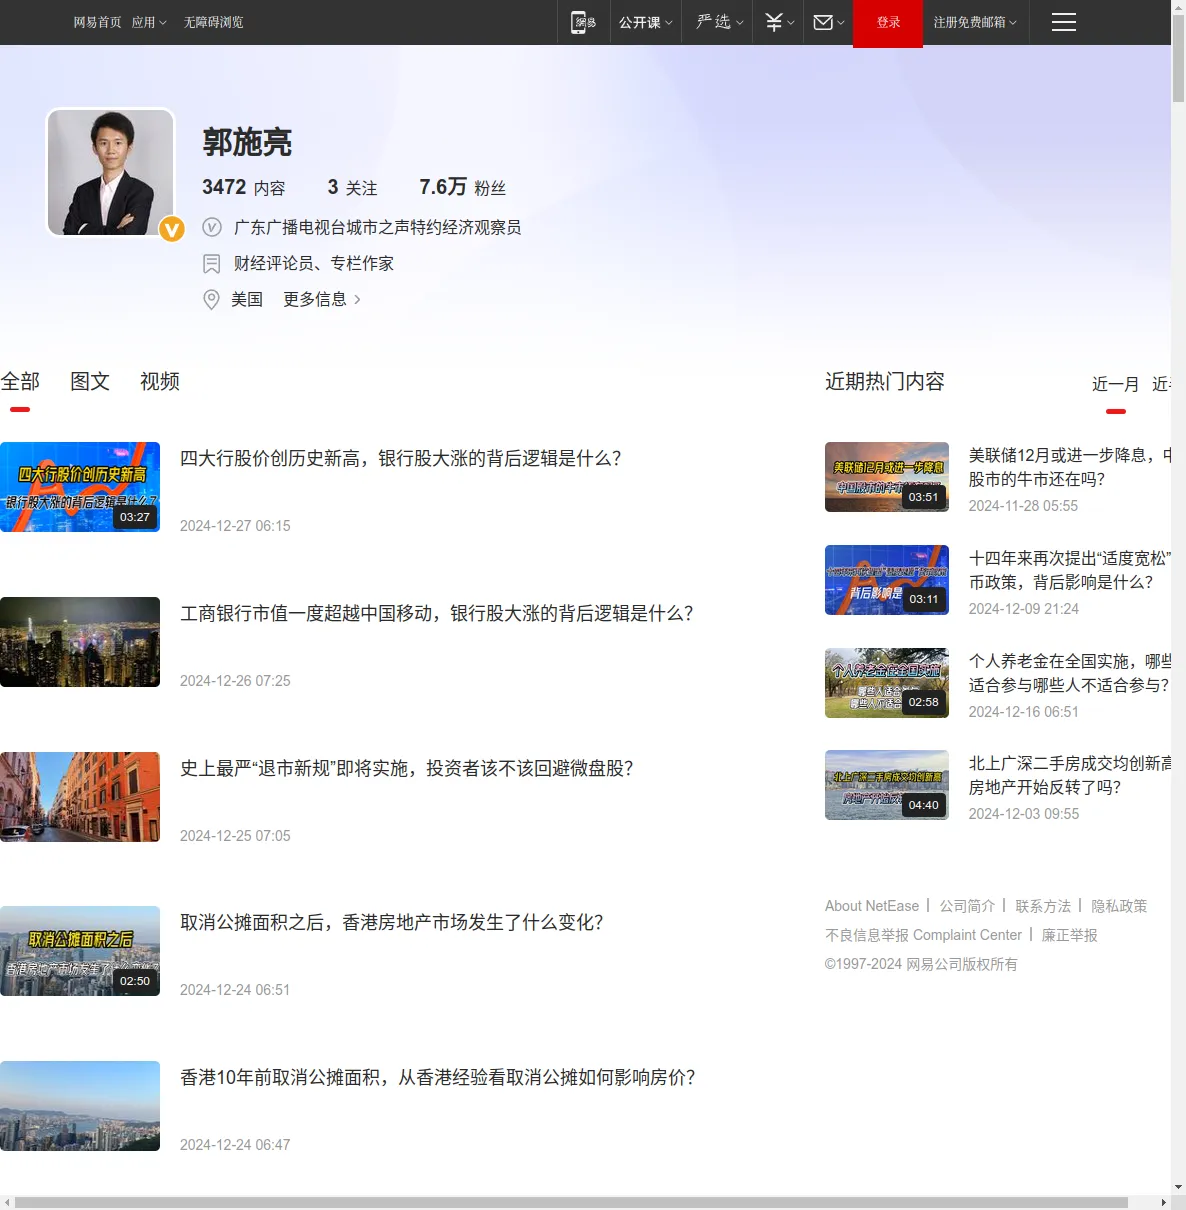Expand the 注册免费邮箱 dropdown

point(975,22)
